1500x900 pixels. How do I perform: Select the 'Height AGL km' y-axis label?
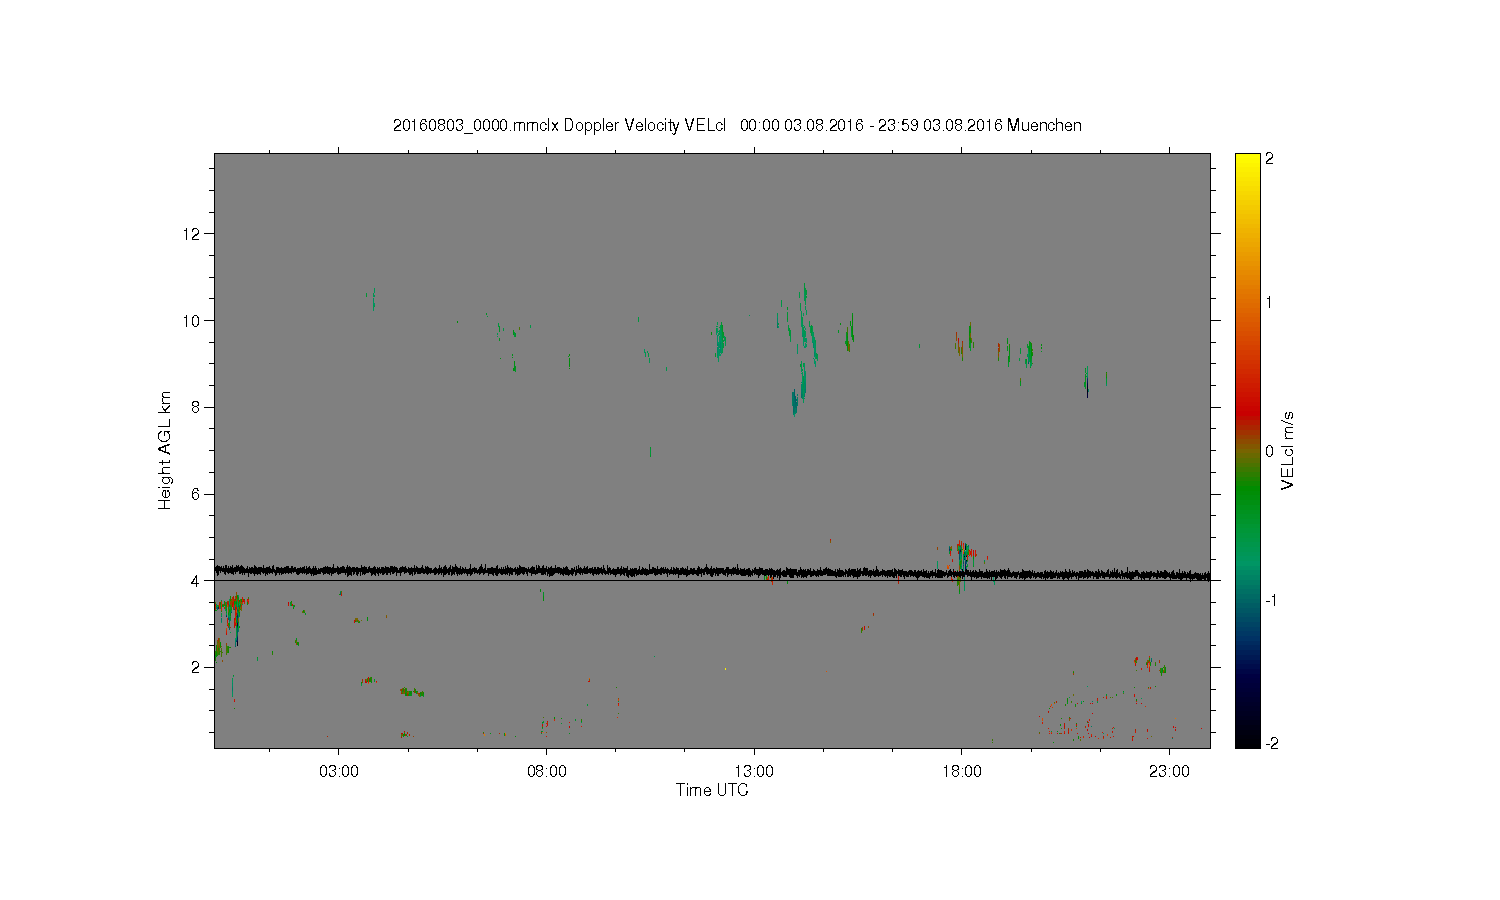[165, 450]
